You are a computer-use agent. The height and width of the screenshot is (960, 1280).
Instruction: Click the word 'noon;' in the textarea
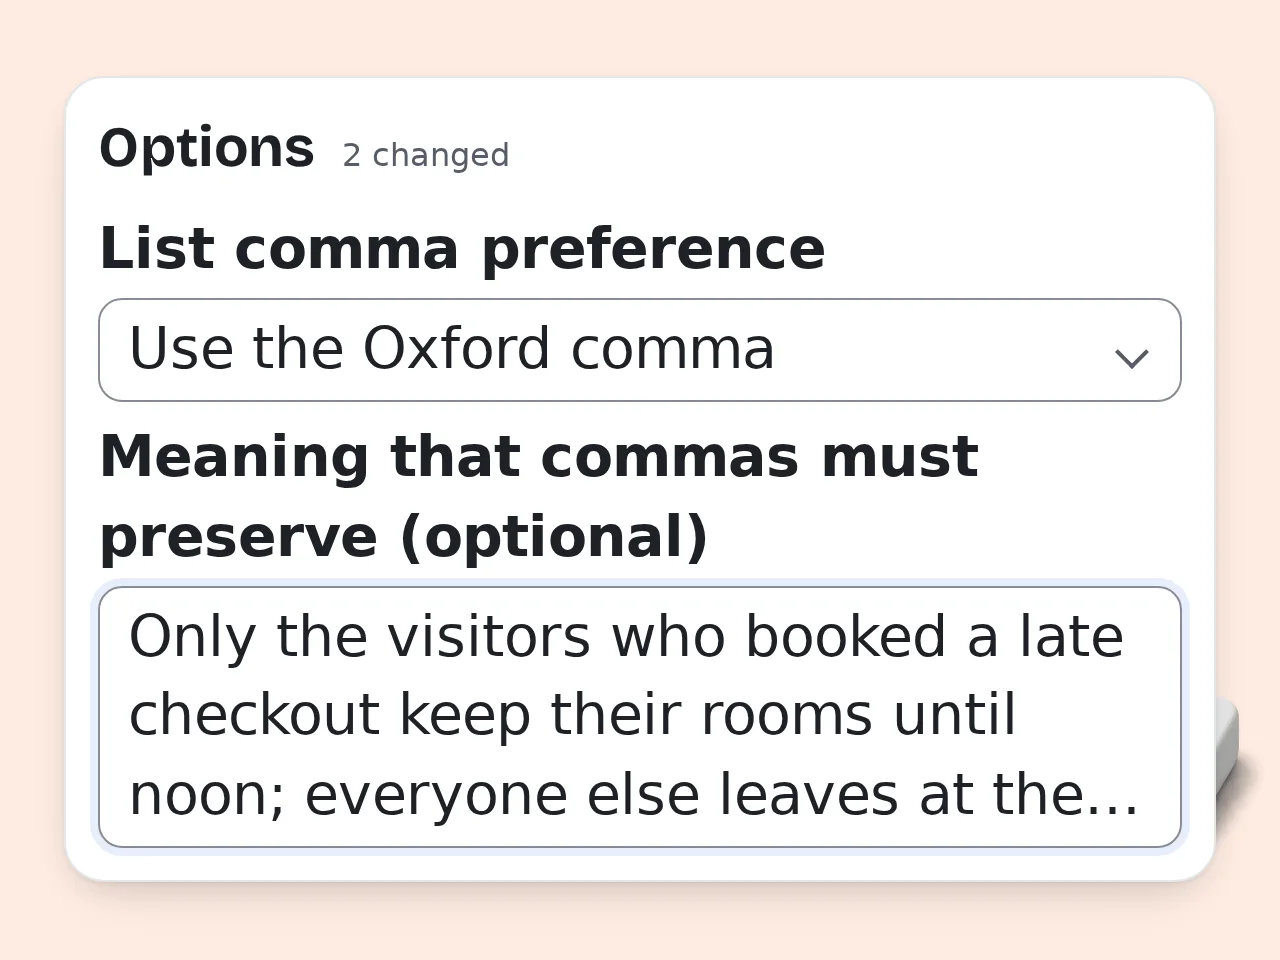(x=208, y=796)
